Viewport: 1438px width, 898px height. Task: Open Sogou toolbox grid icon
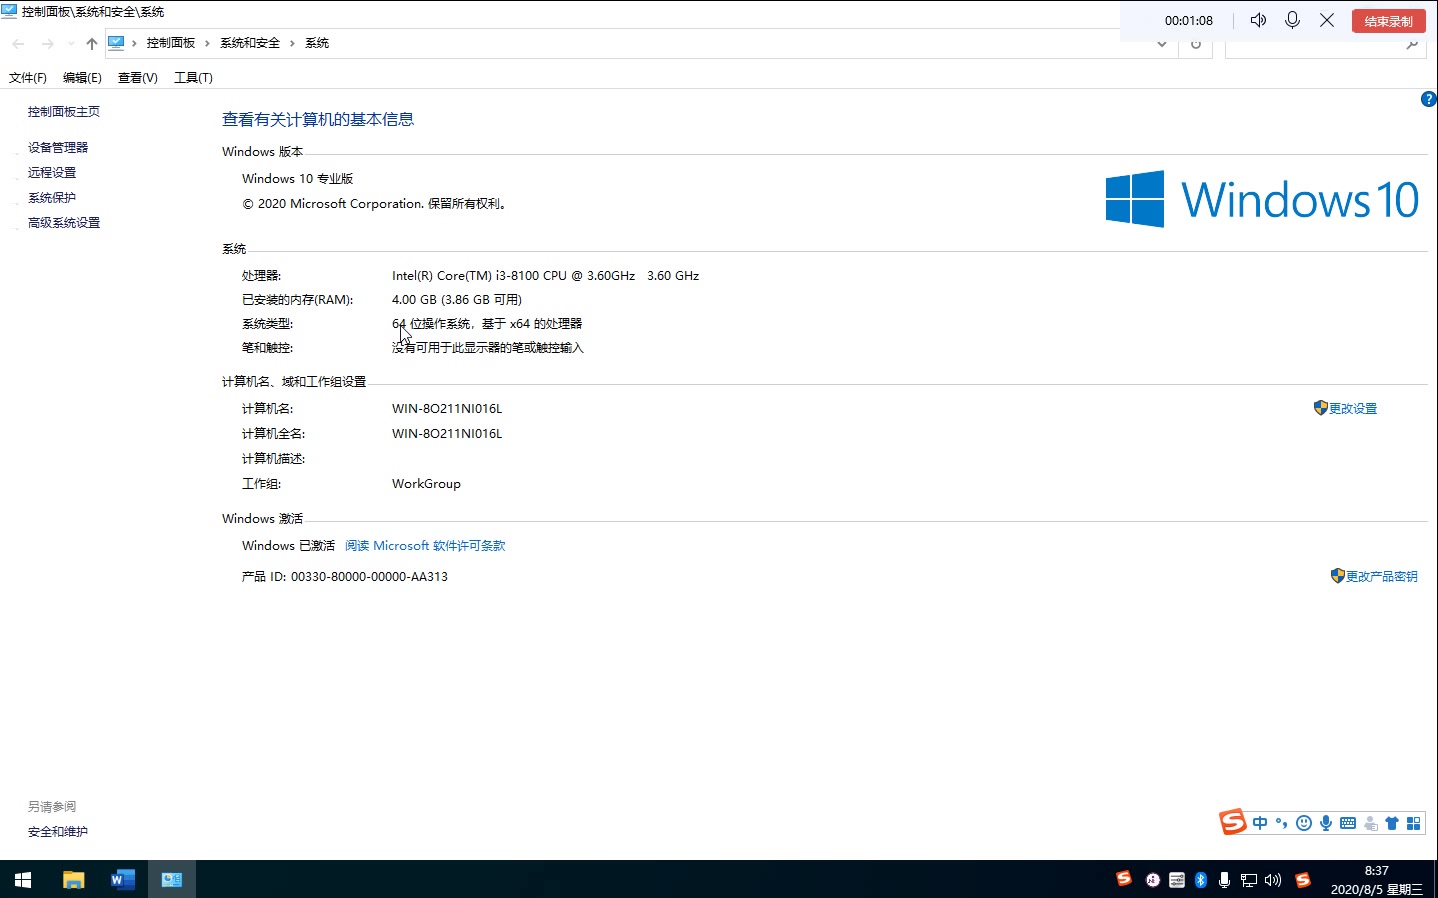(x=1412, y=823)
